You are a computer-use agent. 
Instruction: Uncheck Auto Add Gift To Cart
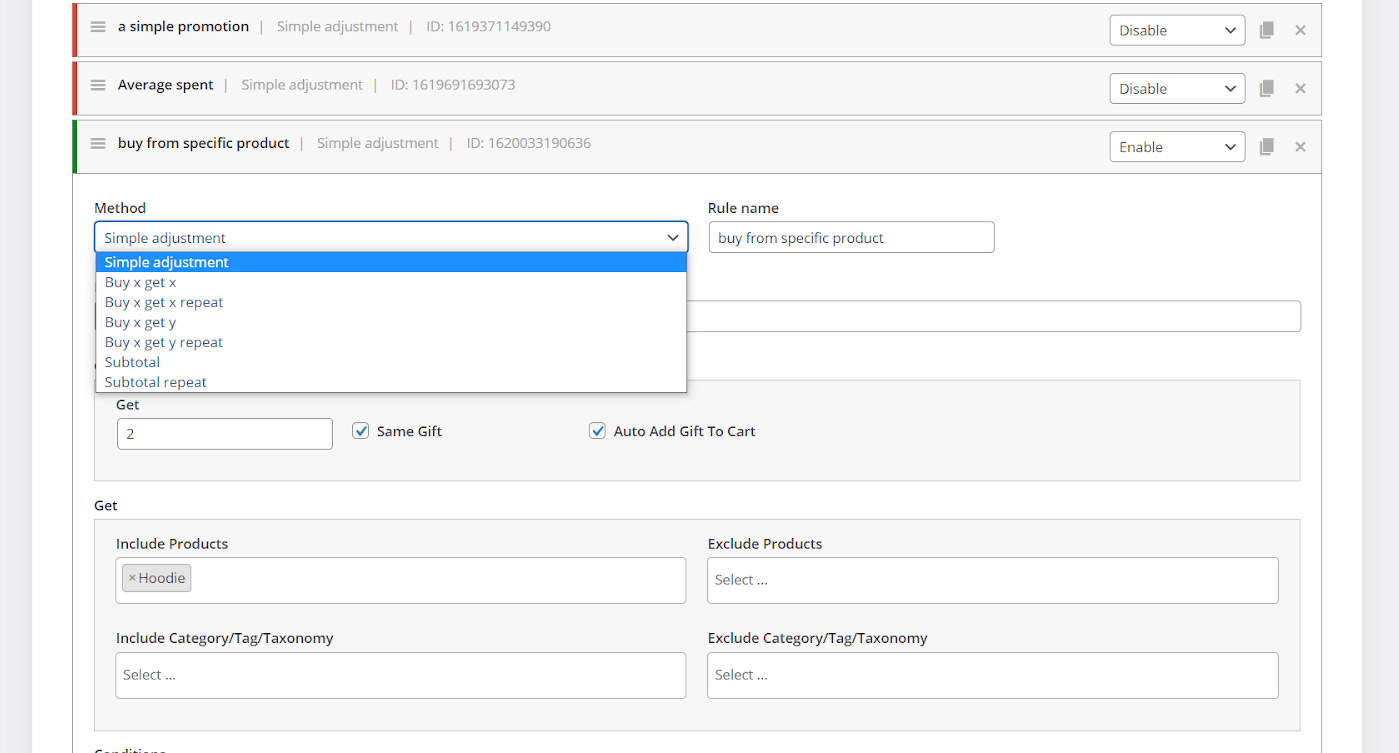[597, 431]
